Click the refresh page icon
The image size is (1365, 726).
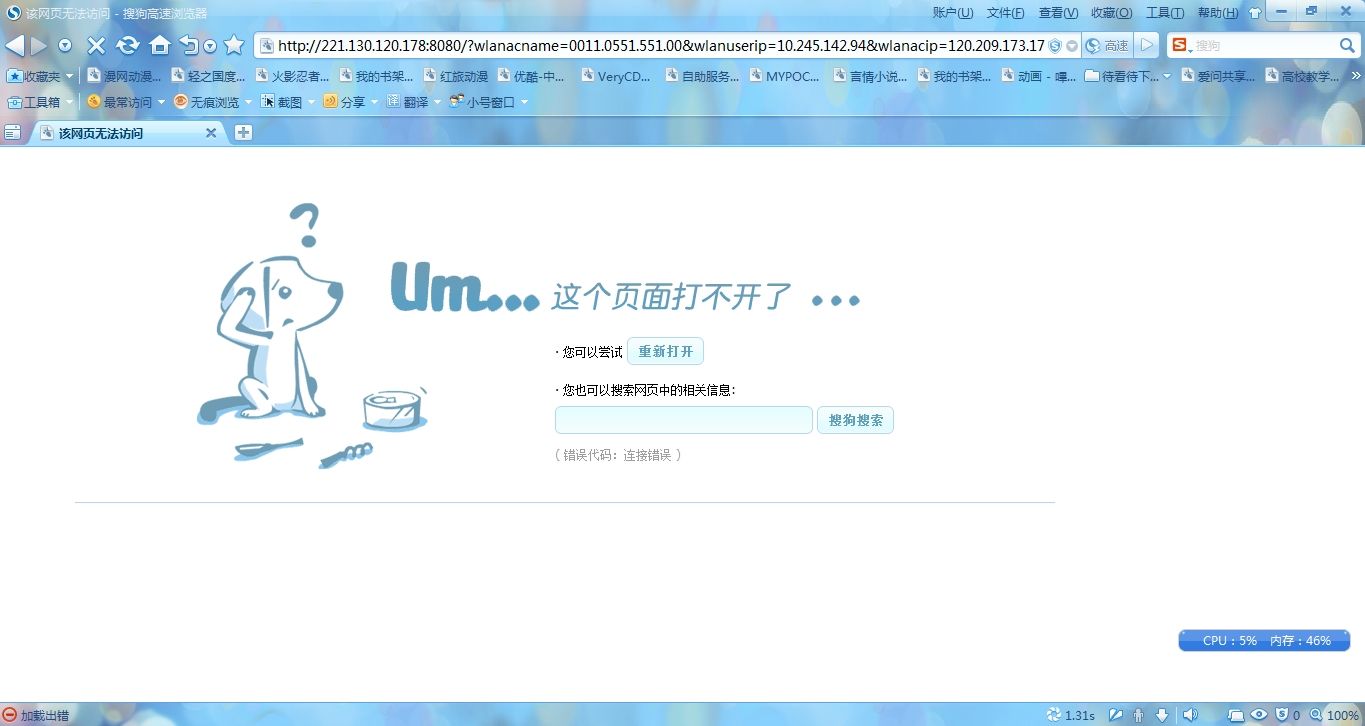pyautogui.click(x=127, y=45)
